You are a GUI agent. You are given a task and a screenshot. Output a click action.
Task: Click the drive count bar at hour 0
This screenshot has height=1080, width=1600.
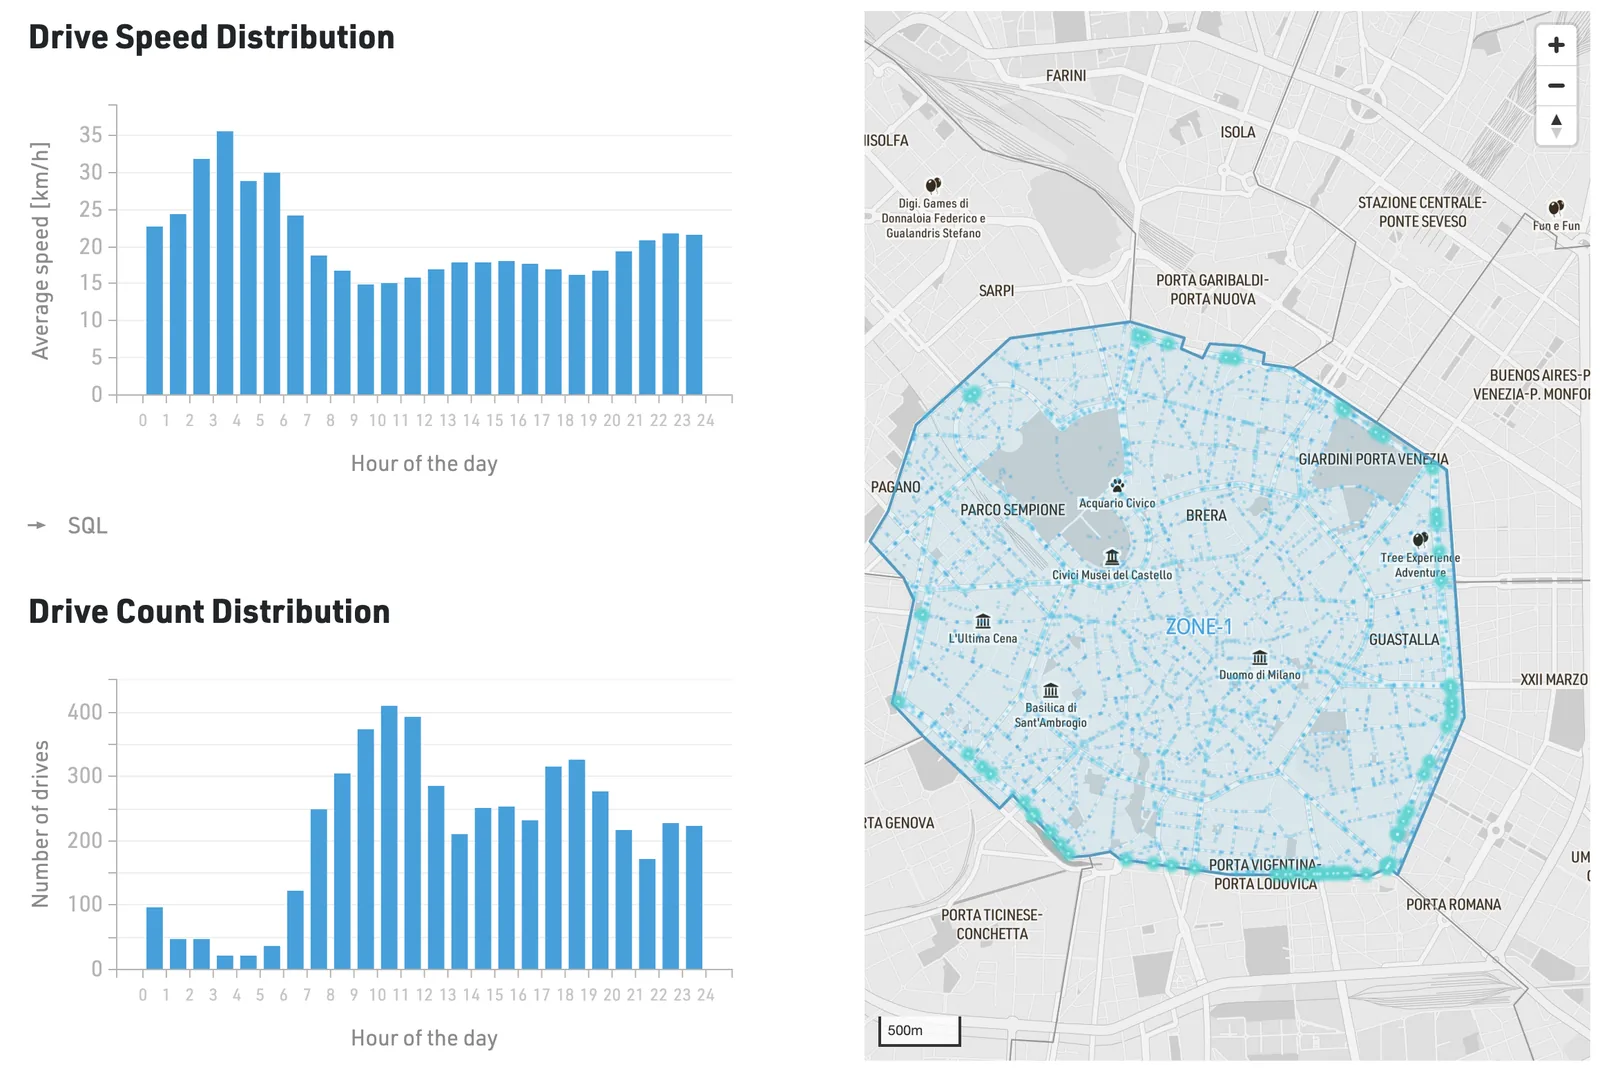tap(154, 939)
